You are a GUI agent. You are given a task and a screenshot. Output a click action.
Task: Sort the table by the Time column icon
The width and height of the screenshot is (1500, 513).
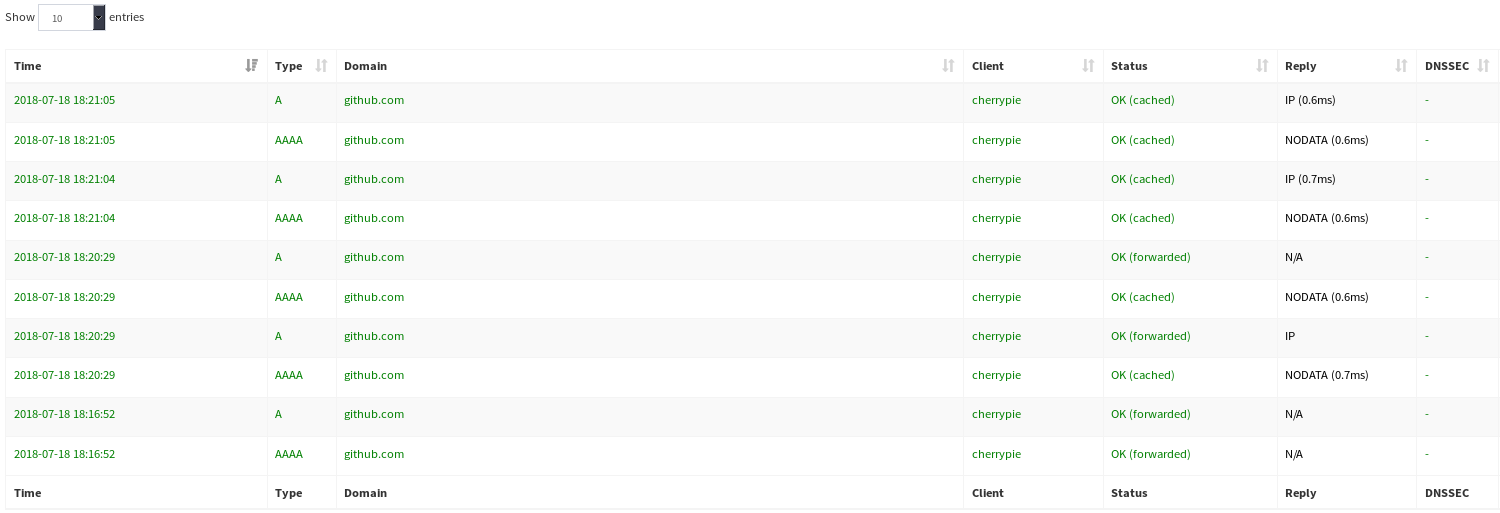(x=251, y=66)
